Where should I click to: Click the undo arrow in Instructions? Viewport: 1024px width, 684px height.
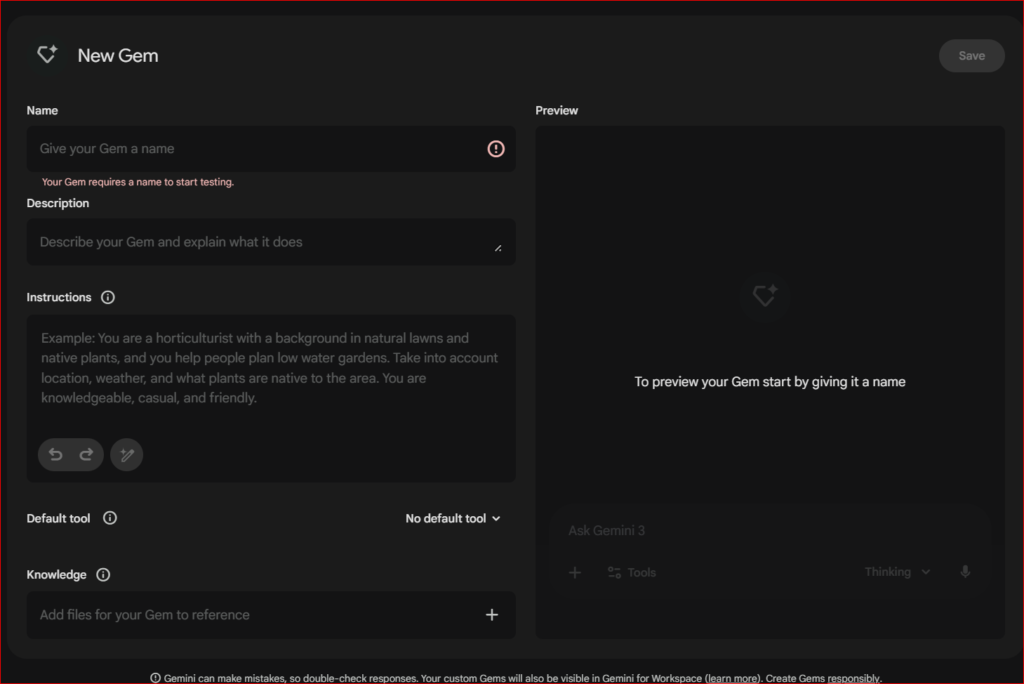[x=56, y=455]
